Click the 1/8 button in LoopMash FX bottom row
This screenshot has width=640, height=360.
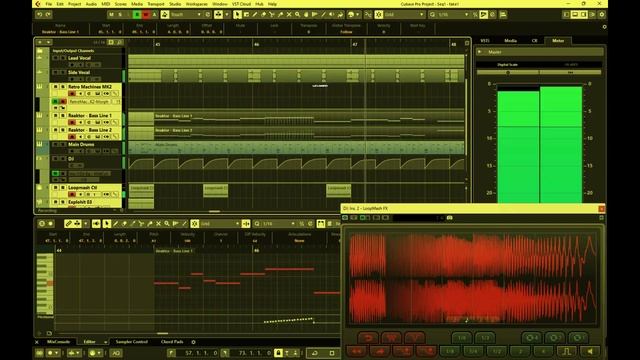tap(450, 351)
